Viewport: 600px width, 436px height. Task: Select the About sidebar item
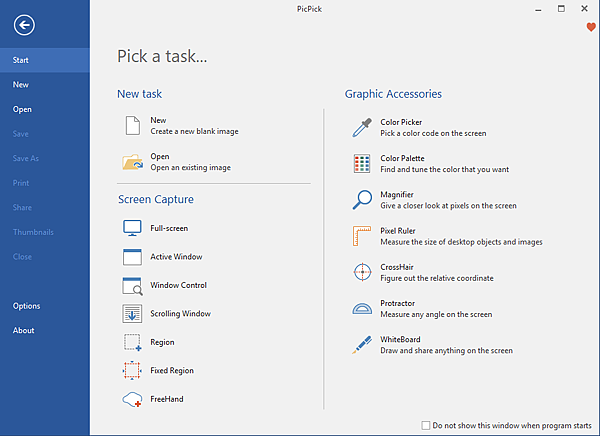[x=24, y=330]
